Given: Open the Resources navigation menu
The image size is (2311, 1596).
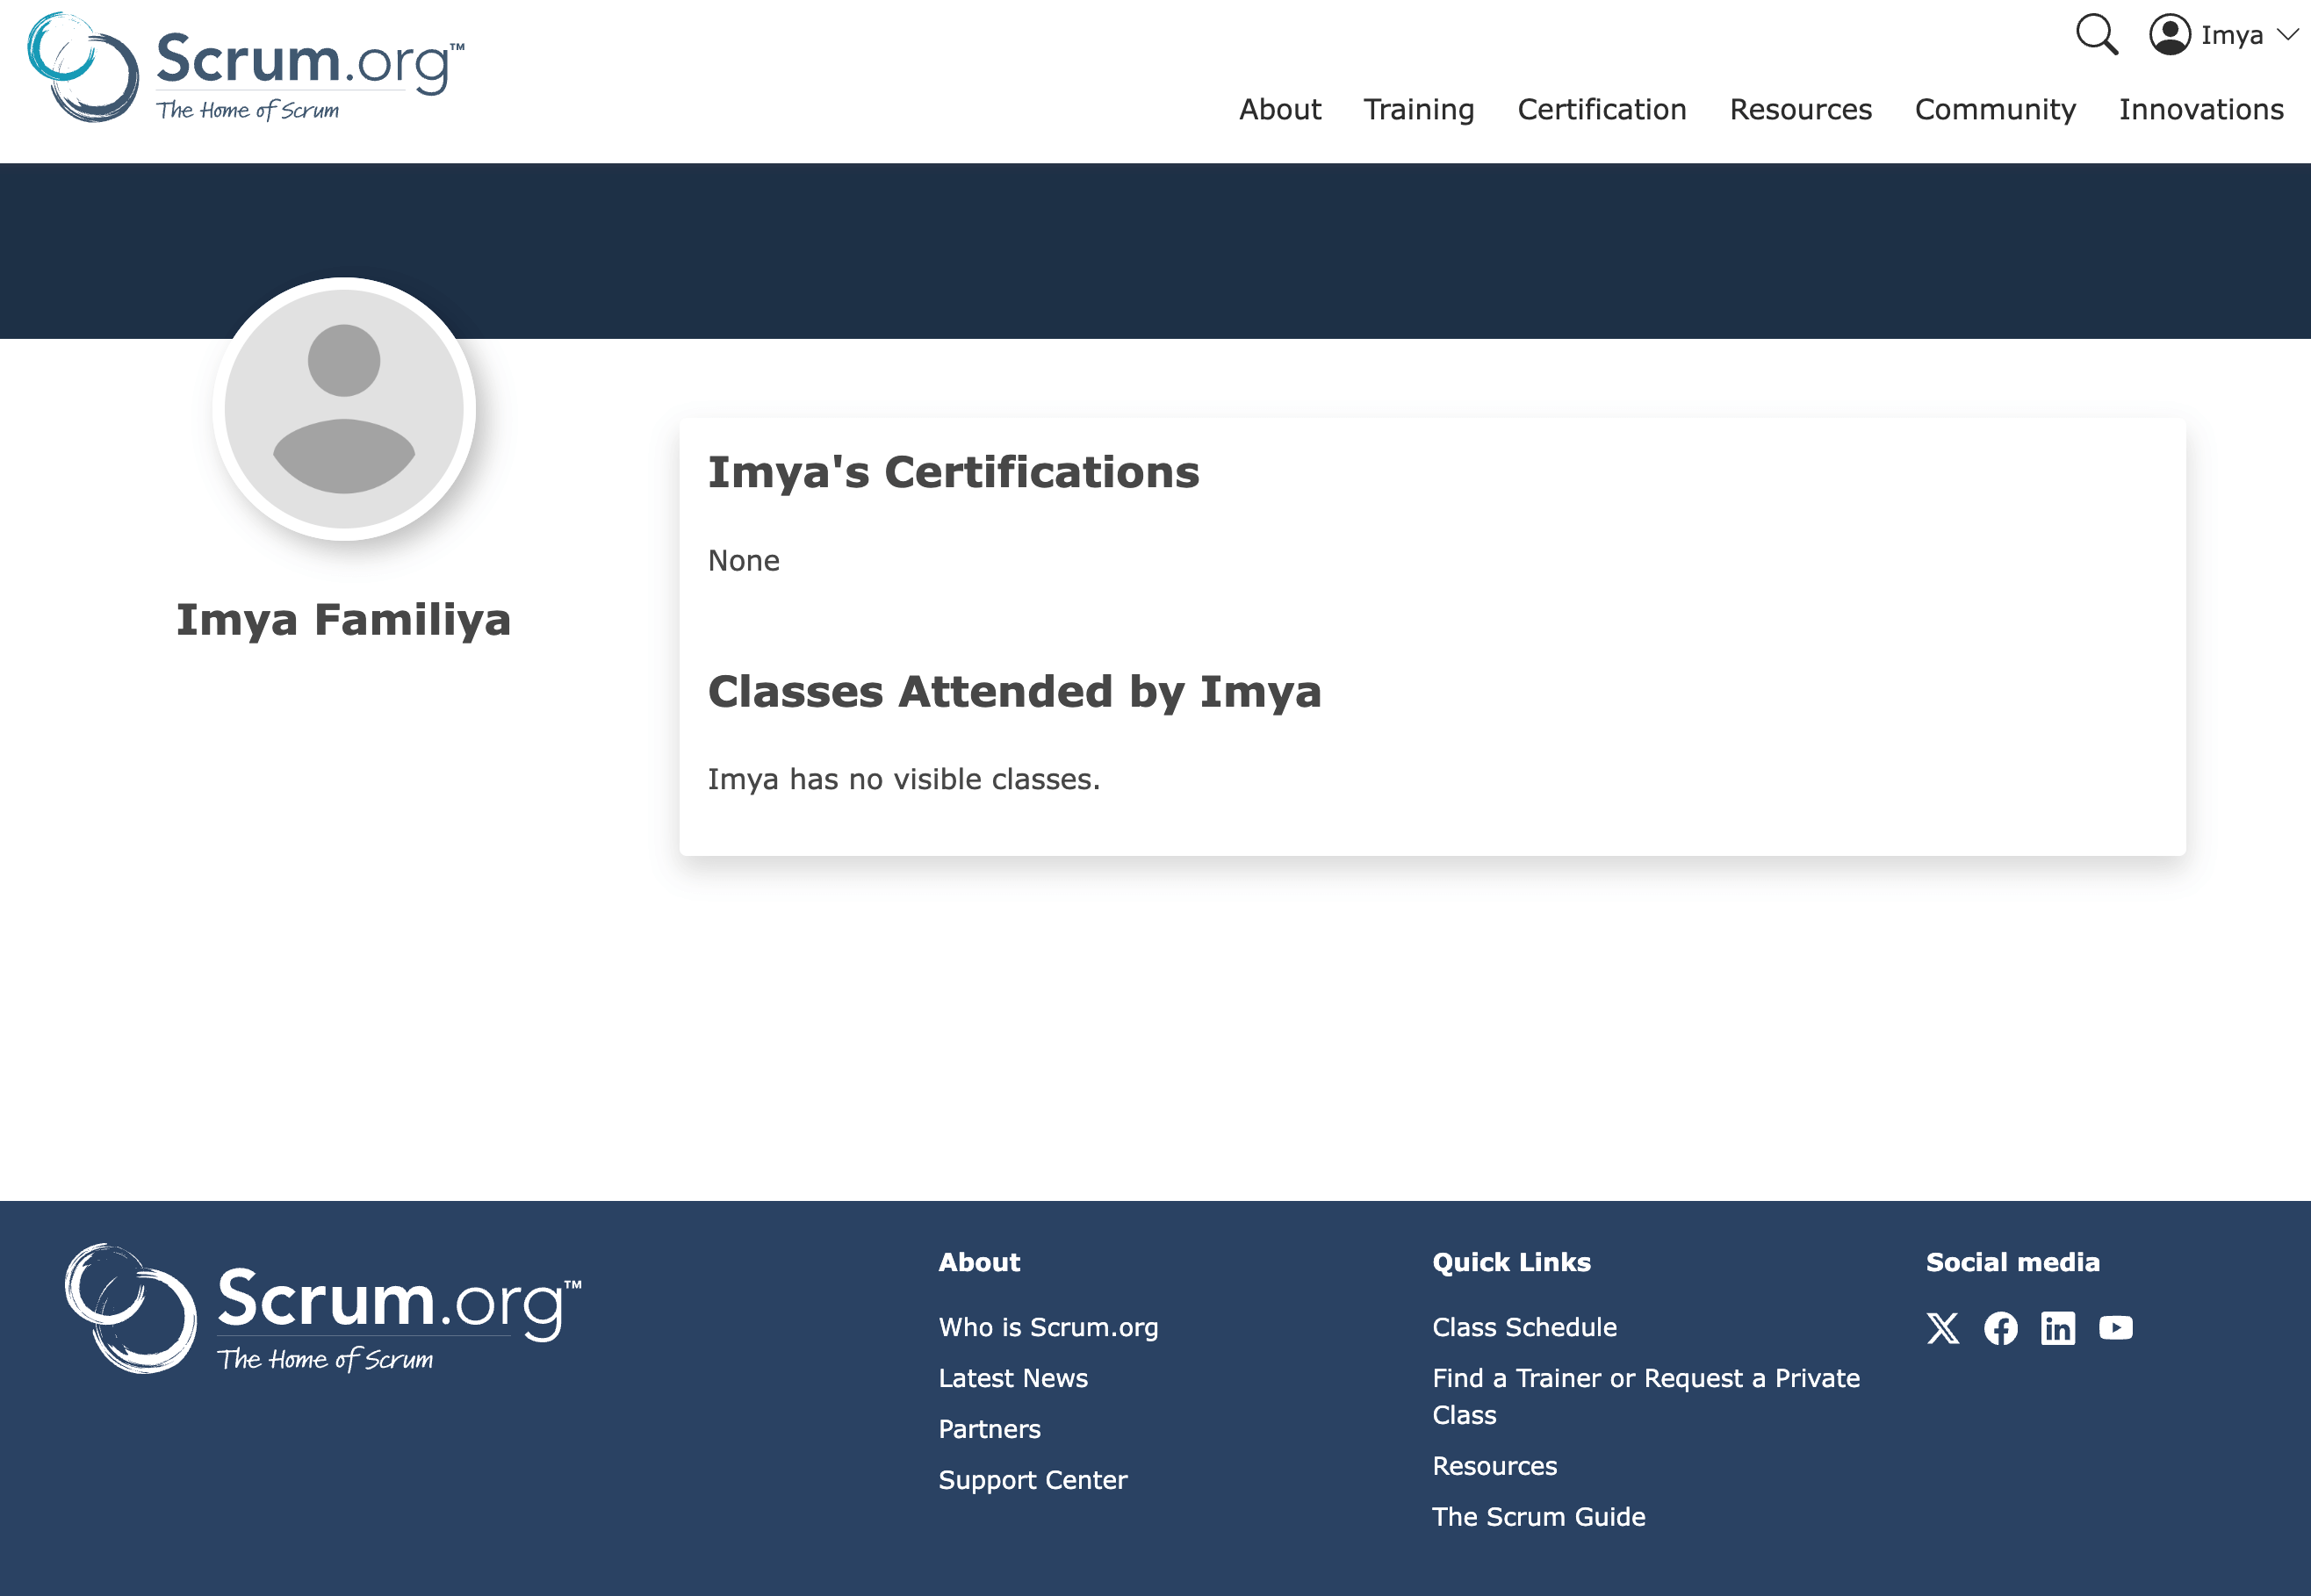Looking at the screenshot, I should click(x=1800, y=109).
